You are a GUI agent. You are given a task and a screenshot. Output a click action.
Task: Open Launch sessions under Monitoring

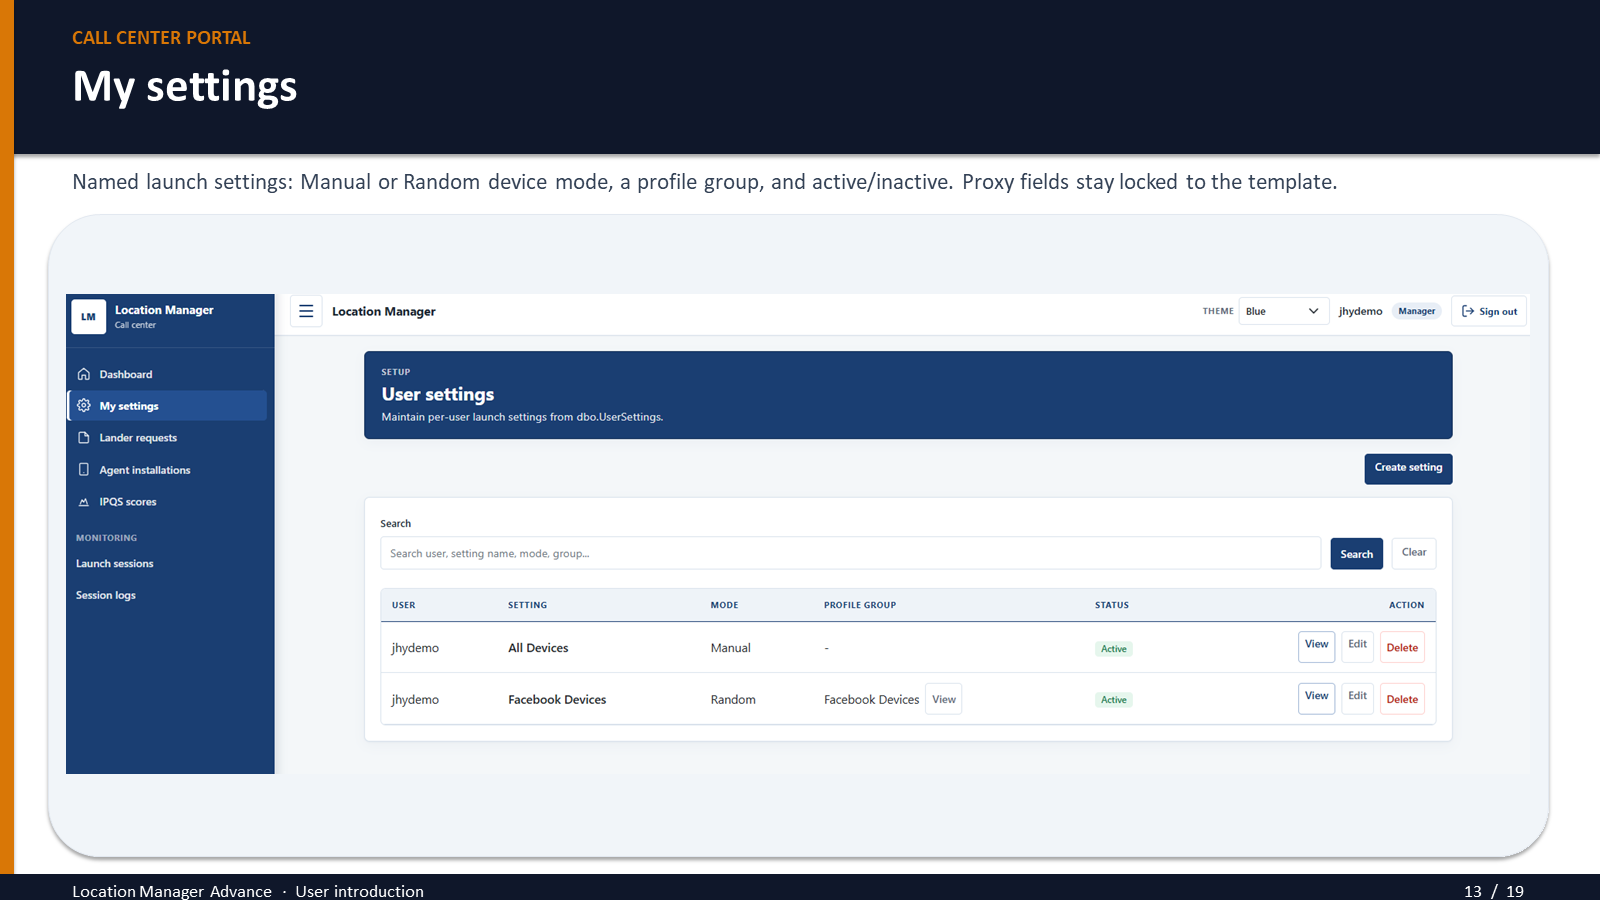(115, 564)
